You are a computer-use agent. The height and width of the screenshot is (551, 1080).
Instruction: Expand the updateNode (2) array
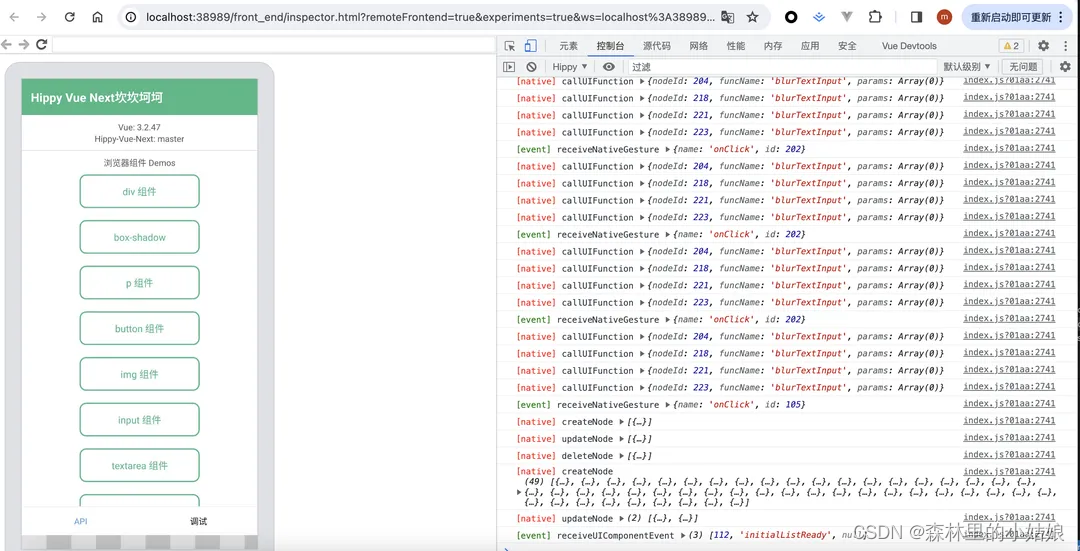click(x=622, y=519)
